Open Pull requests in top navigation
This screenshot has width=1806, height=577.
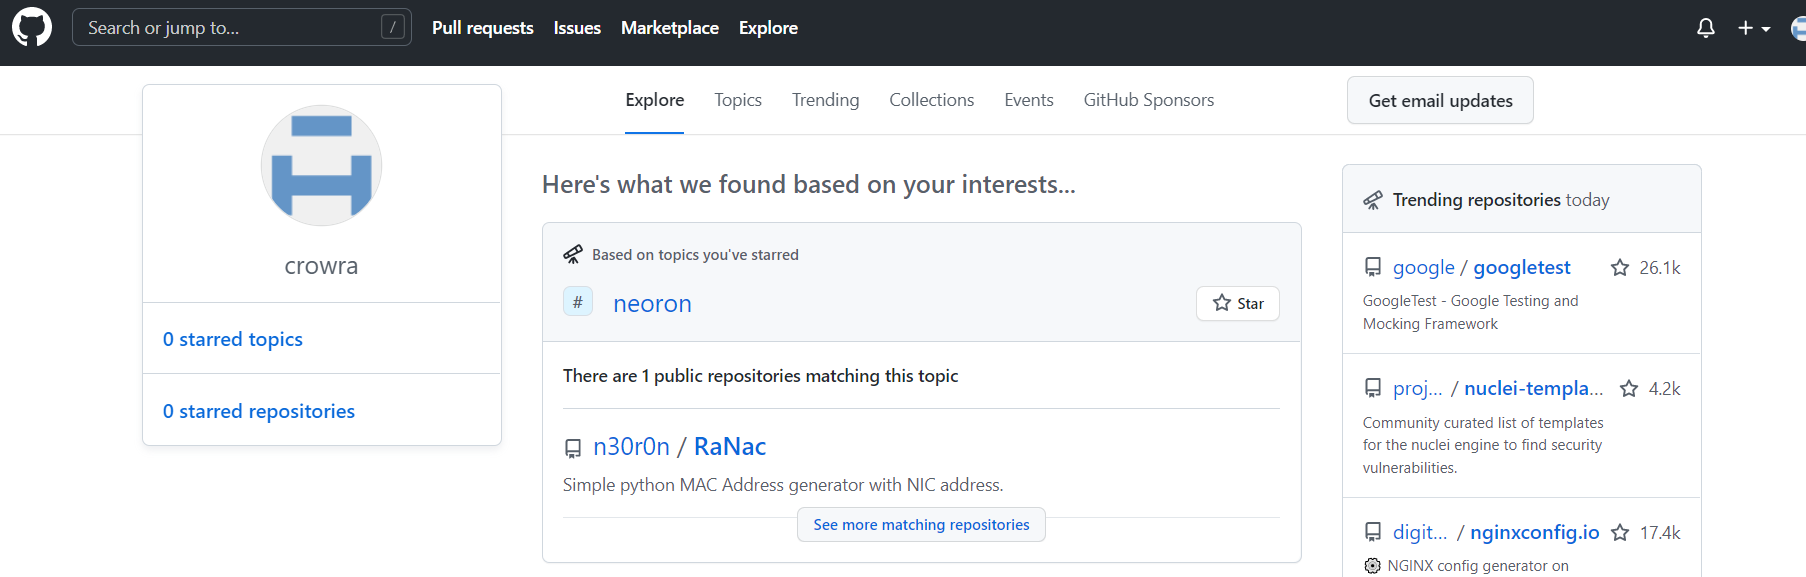482,28
